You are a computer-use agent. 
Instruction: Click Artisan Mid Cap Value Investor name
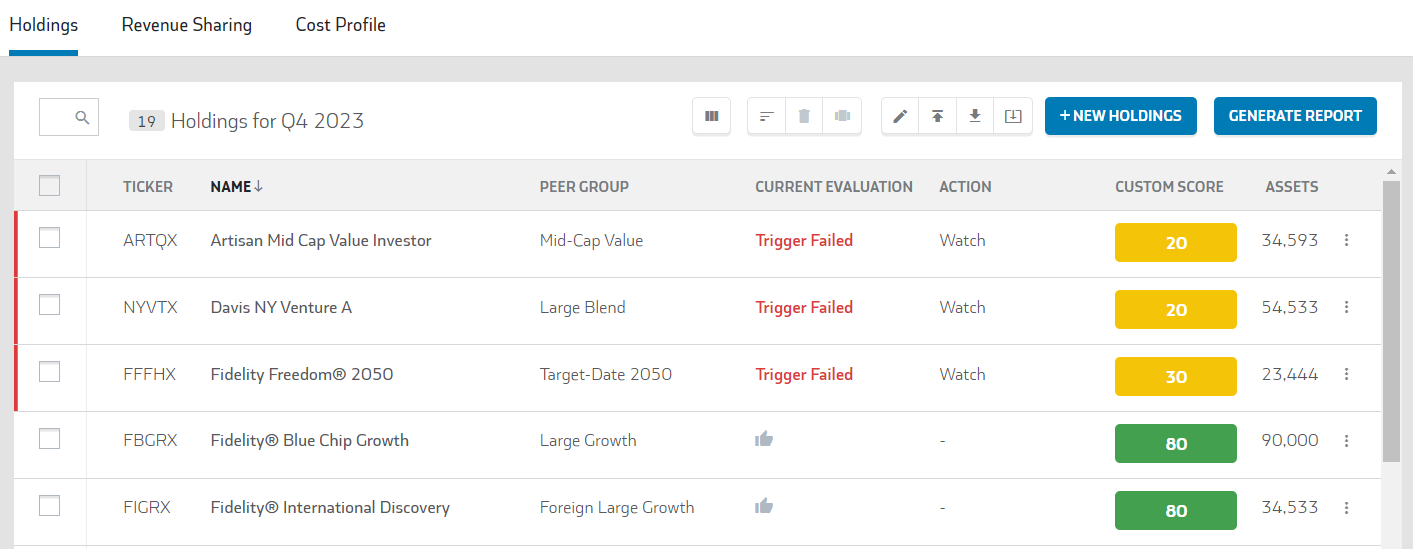pos(321,240)
